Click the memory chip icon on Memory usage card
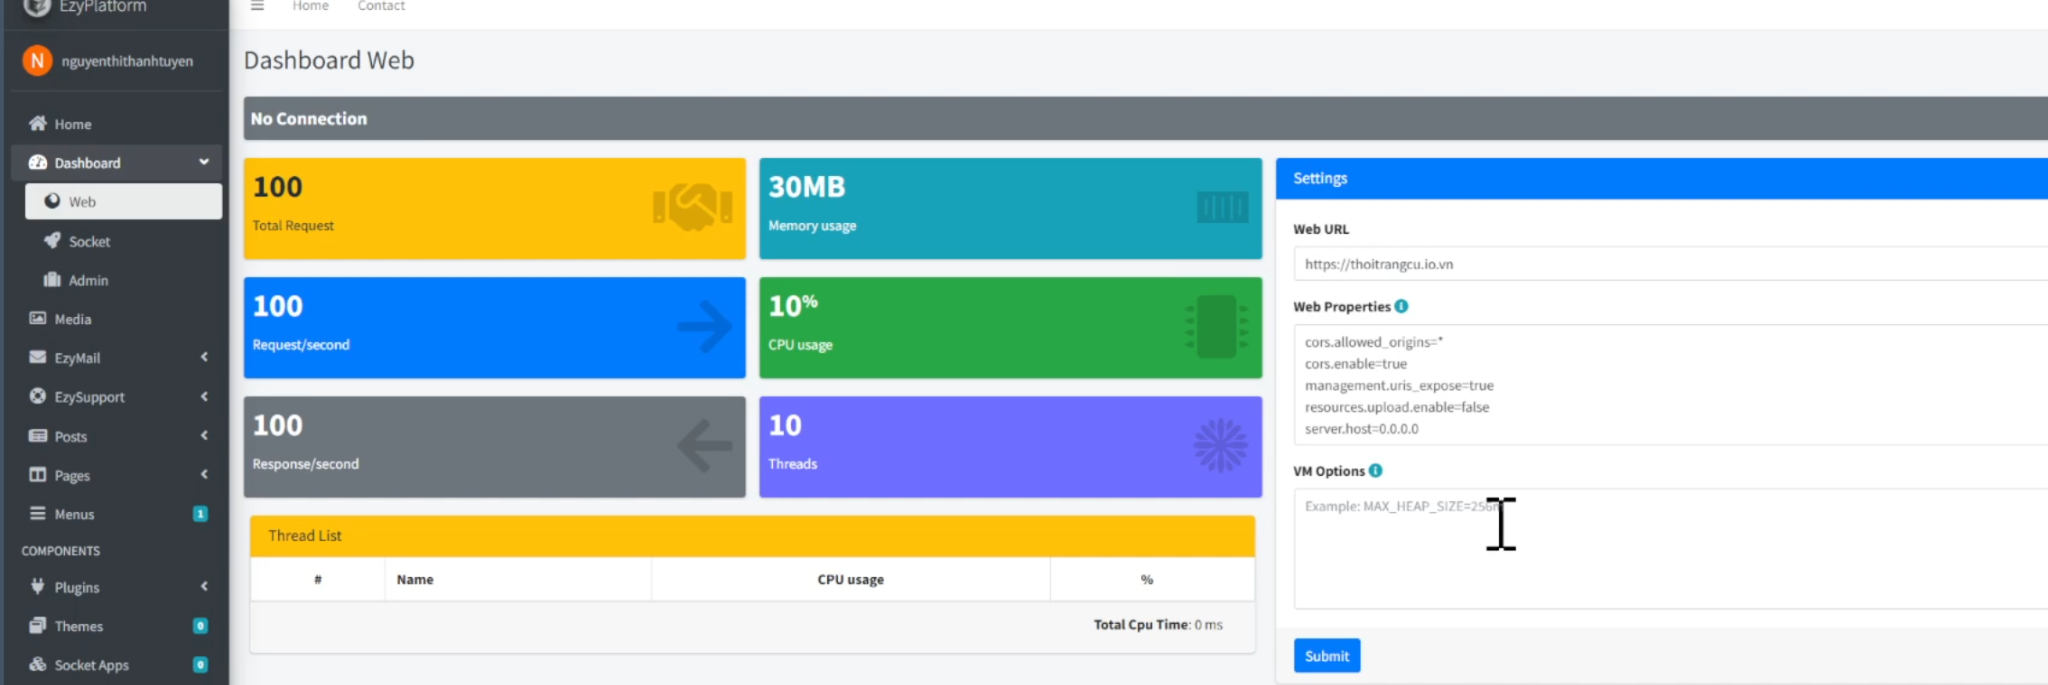 1221,207
